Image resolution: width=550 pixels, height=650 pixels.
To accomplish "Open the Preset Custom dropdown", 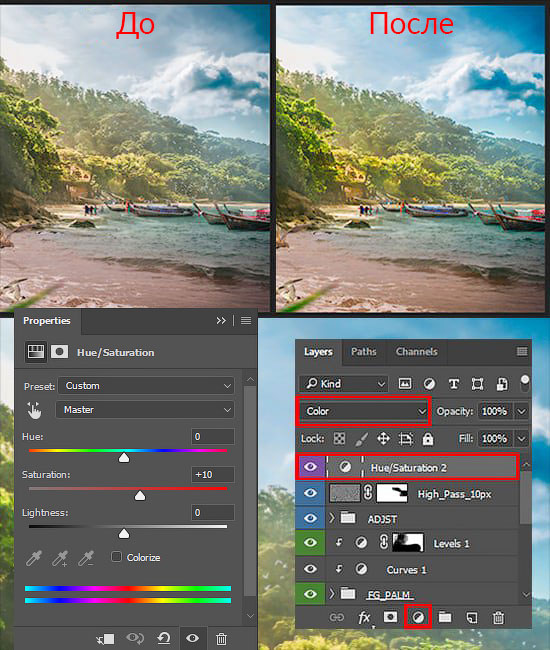I will [146, 386].
